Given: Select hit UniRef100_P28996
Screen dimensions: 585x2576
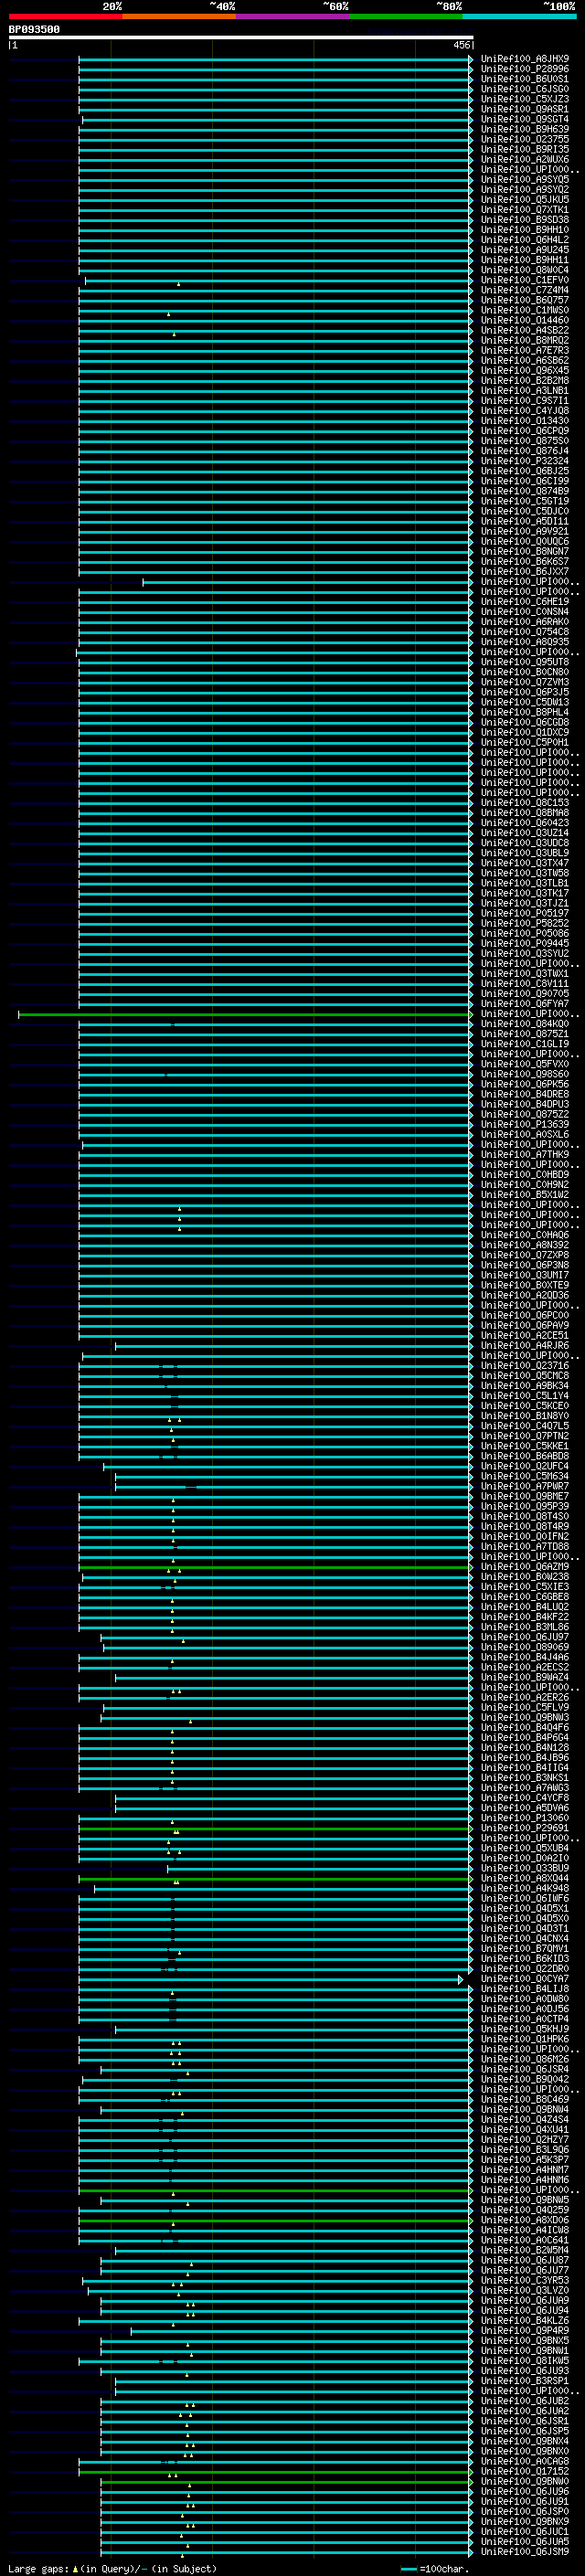Looking at the screenshot, I should (x=525, y=69).
